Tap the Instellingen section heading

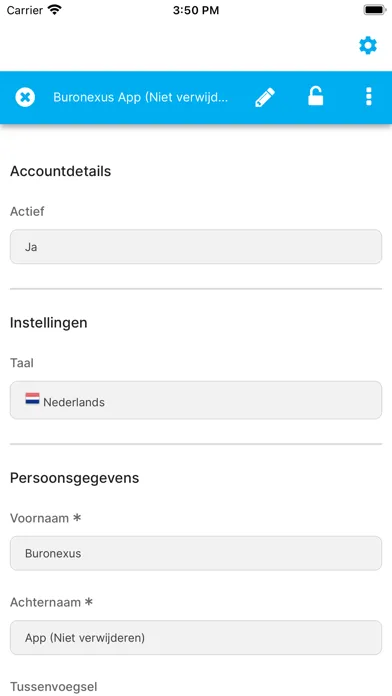click(x=49, y=323)
